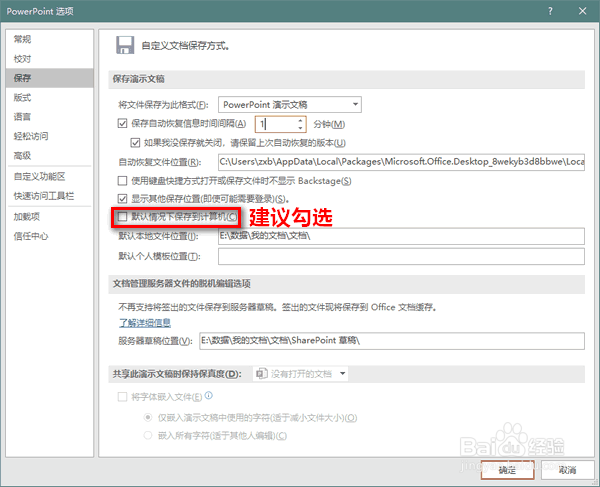Screen dimensions: 600x487
Task: Open the 共享此演示文稿时保持保真度 document dropdown
Action: point(300,373)
